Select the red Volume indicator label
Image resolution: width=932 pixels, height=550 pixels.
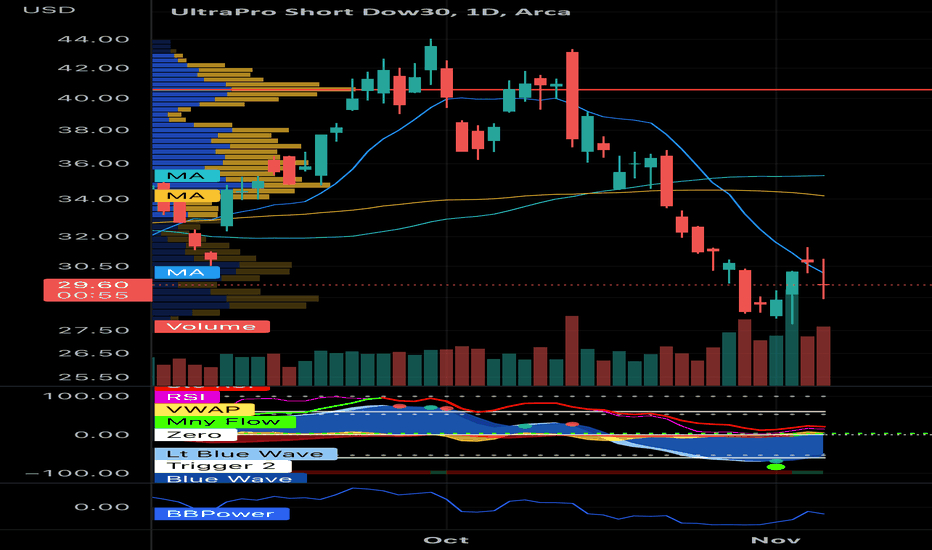tap(212, 326)
